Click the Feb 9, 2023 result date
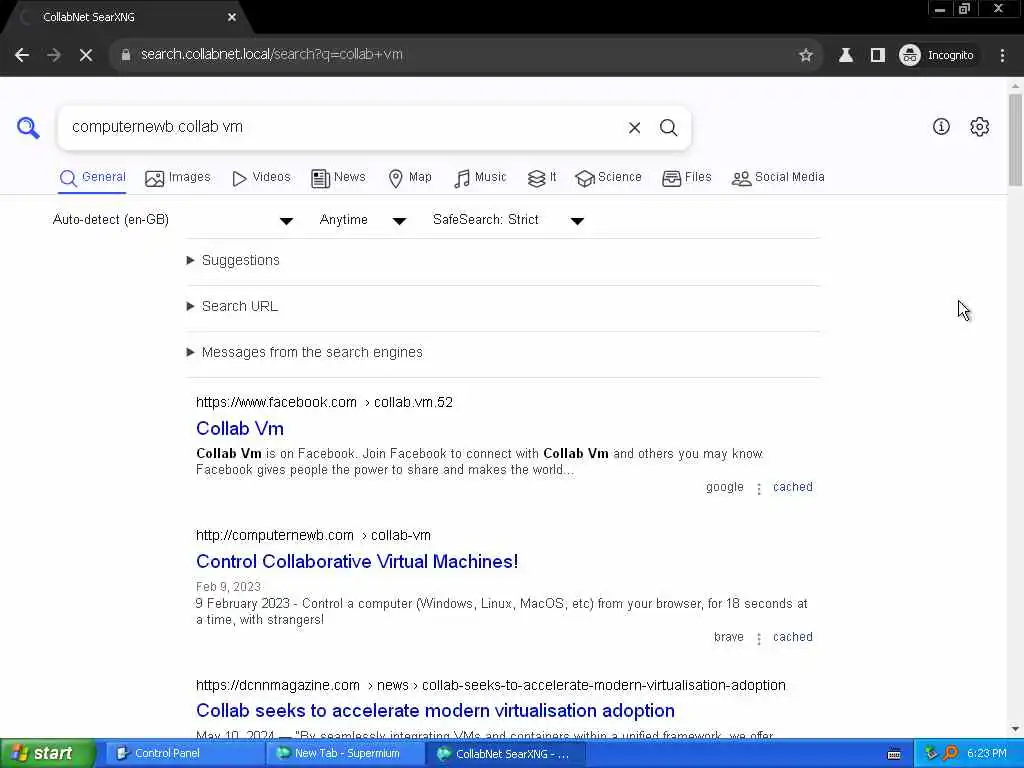The image size is (1024, 768). pyautogui.click(x=229, y=587)
